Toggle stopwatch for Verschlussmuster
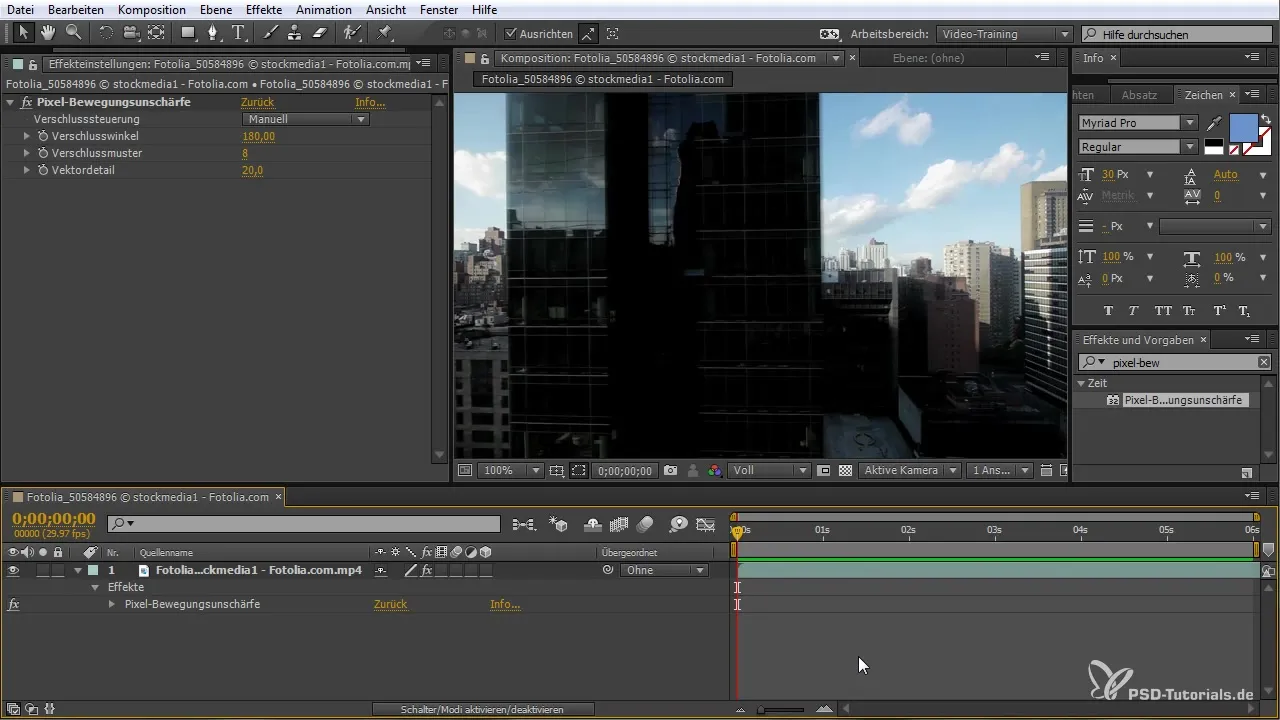1280x720 pixels. (43, 153)
